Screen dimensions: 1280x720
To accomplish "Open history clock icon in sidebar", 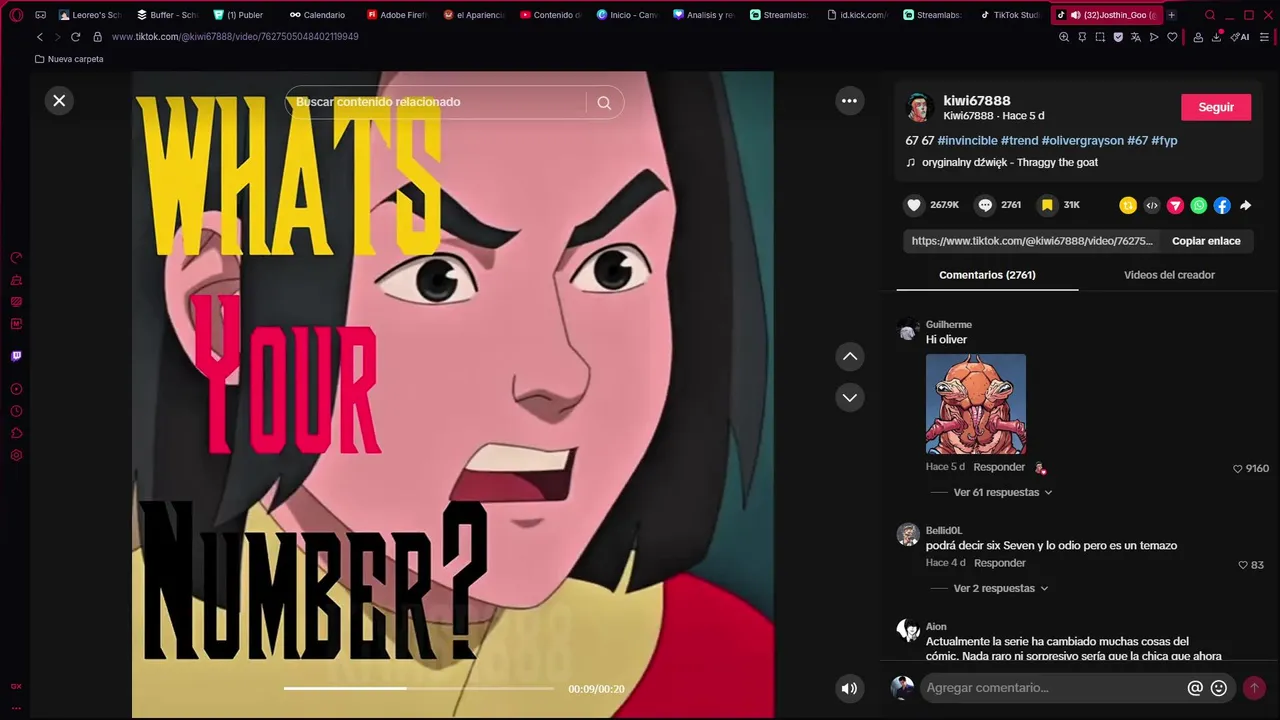I will 16,411.
